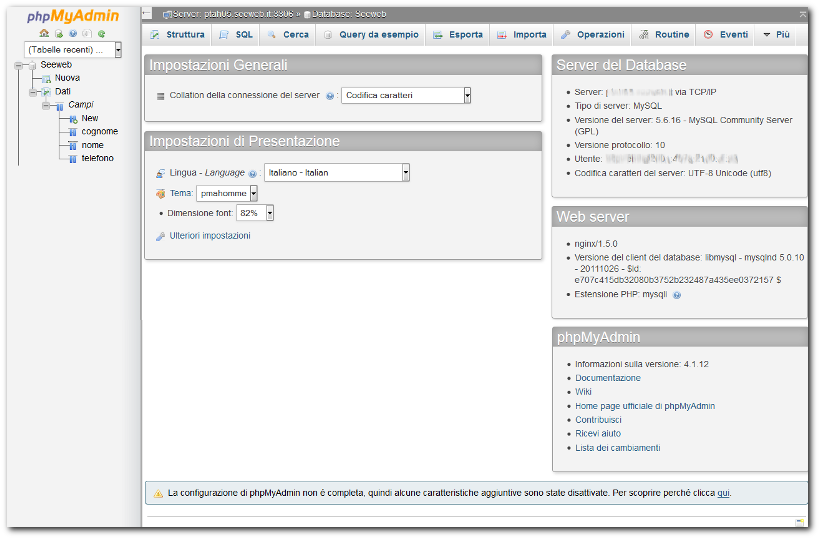Select the cognome column label

coord(99,132)
